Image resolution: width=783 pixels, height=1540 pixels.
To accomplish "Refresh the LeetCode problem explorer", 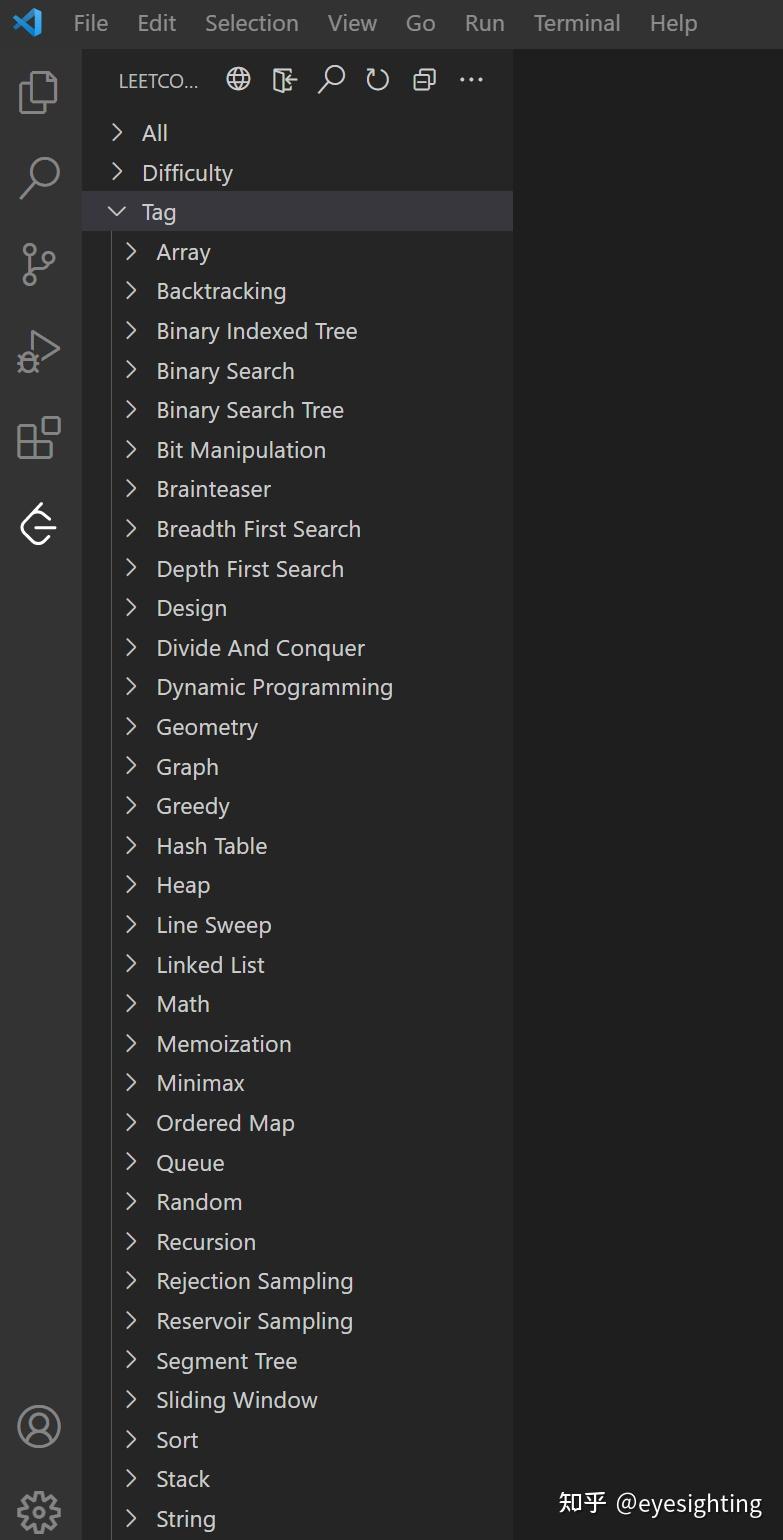I will tap(377, 79).
